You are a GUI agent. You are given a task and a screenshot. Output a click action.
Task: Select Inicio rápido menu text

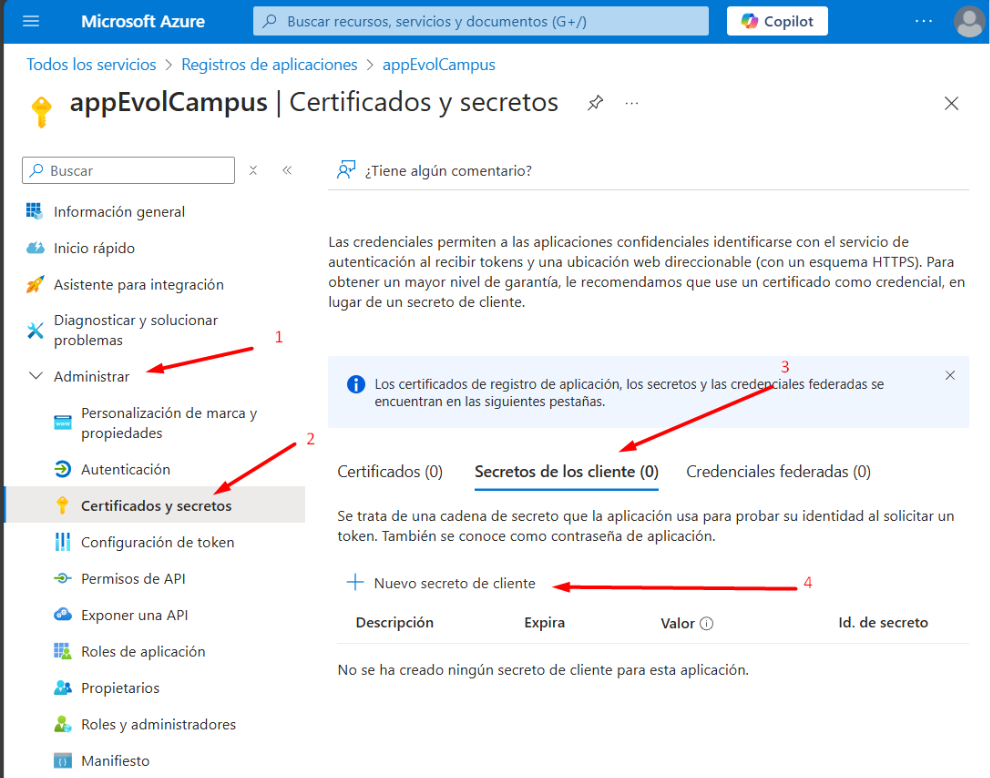point(94,248)
